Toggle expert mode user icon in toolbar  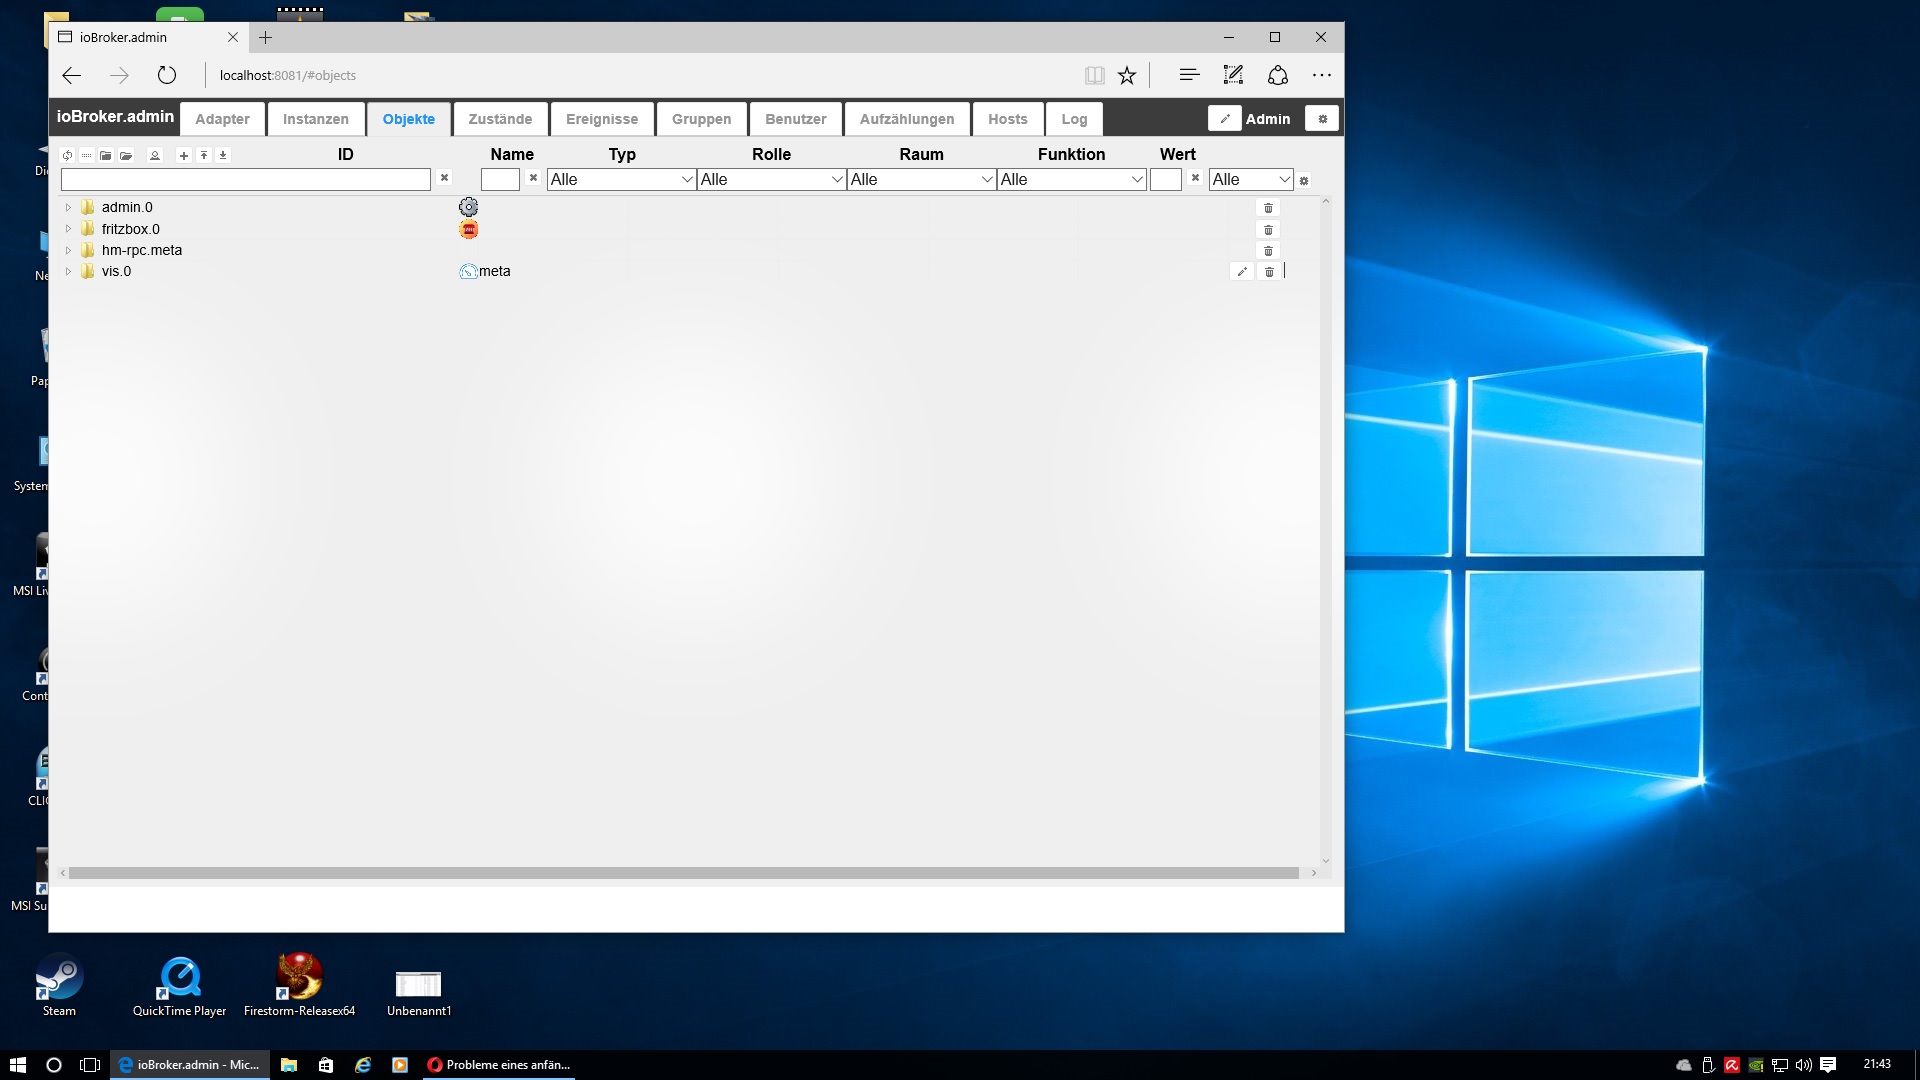point(155,155)
